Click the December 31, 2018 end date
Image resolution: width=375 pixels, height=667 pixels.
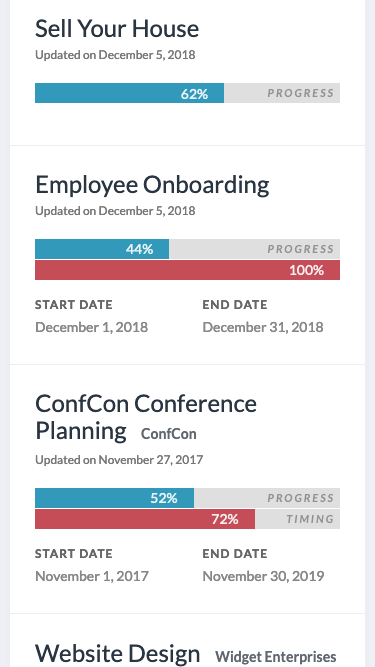pyautogui.click(x=263, y=327)
